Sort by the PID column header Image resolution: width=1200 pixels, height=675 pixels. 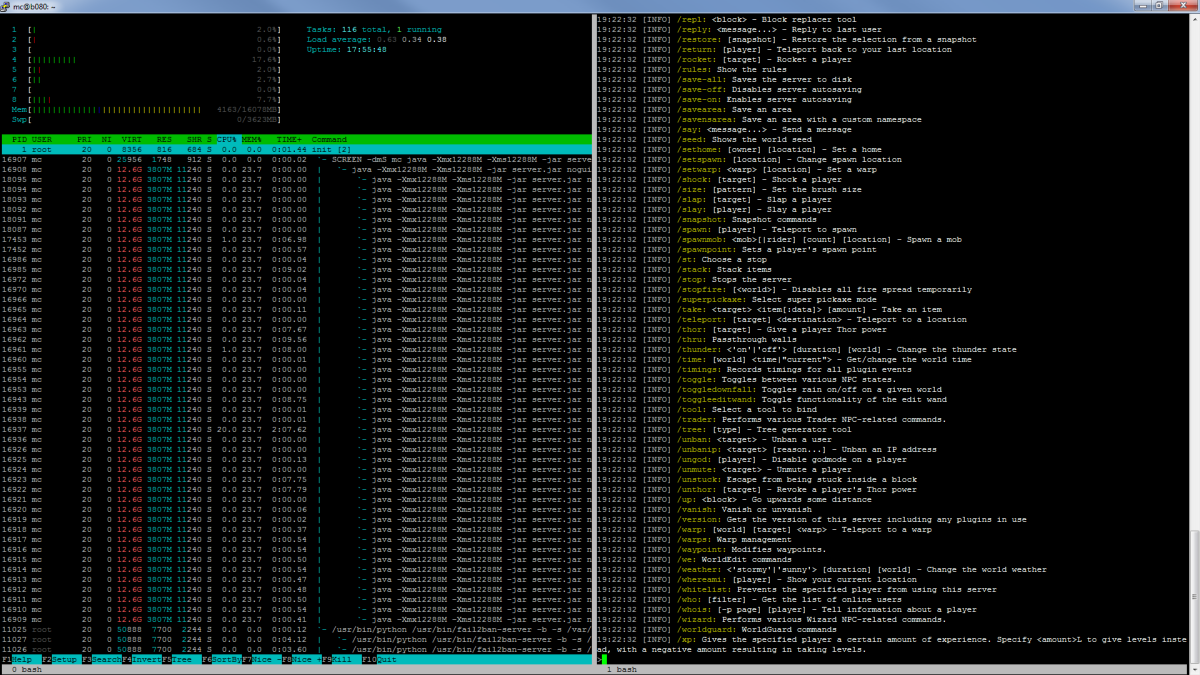coord(18,140)
